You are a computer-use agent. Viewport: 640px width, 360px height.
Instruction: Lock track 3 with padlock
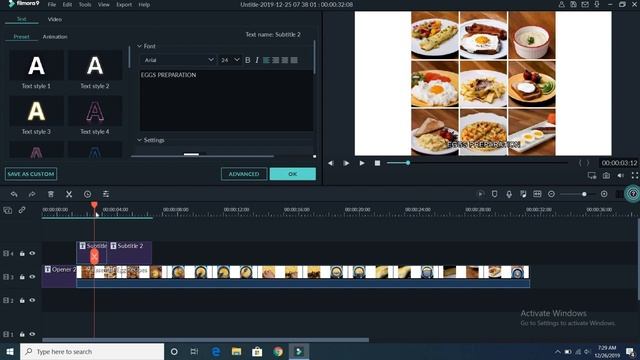click(x=22, y=277)
